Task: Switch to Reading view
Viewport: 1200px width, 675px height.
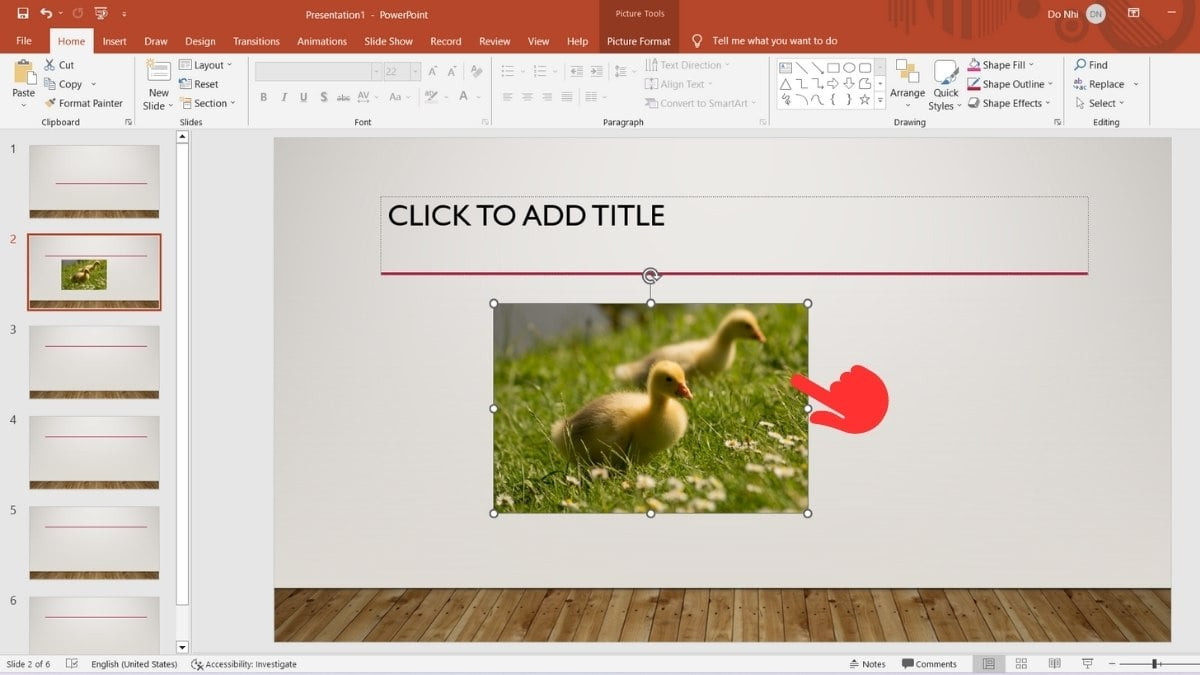Action: point(1054,664)
